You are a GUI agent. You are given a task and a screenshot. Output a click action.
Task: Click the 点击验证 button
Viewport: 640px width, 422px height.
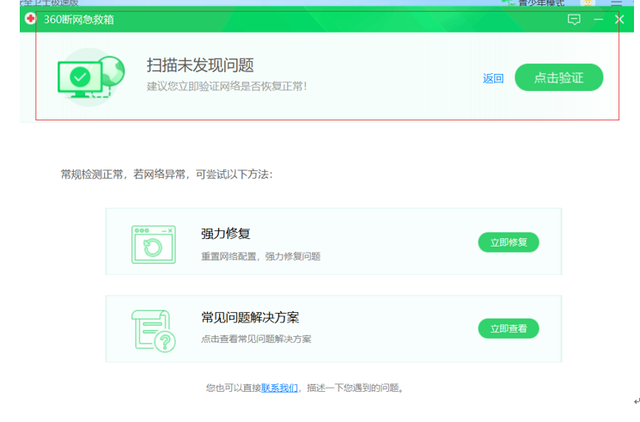coord(559,78)
